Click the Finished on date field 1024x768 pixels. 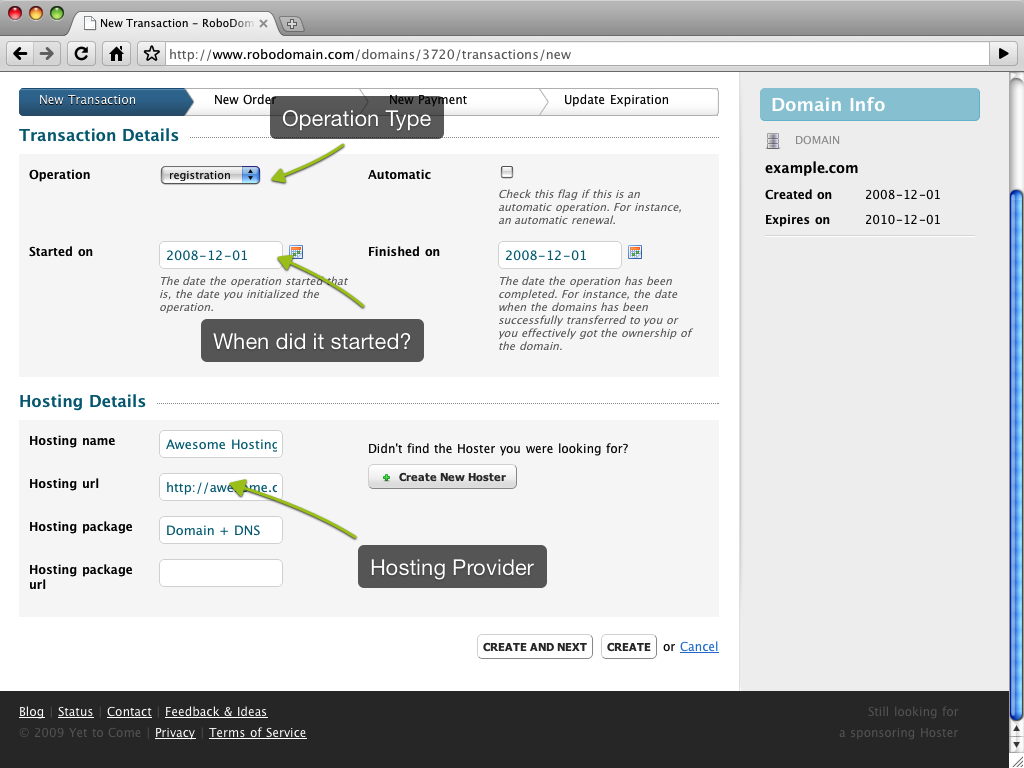[560, 255]
